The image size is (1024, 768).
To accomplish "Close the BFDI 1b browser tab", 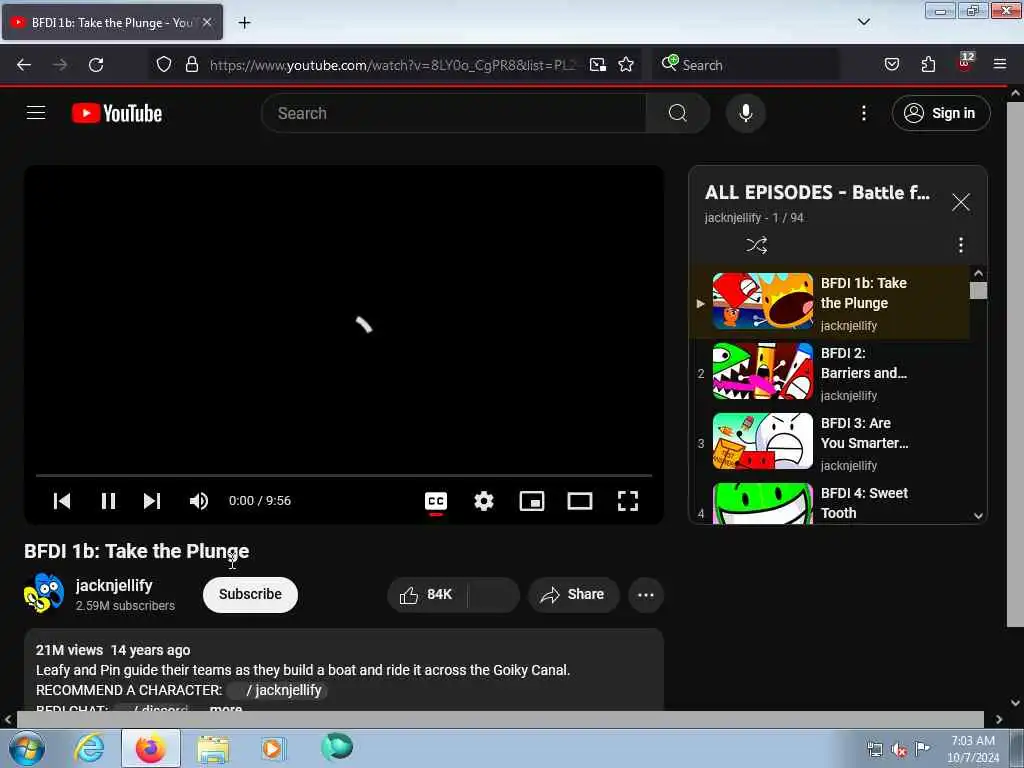I will coord(207,22).
